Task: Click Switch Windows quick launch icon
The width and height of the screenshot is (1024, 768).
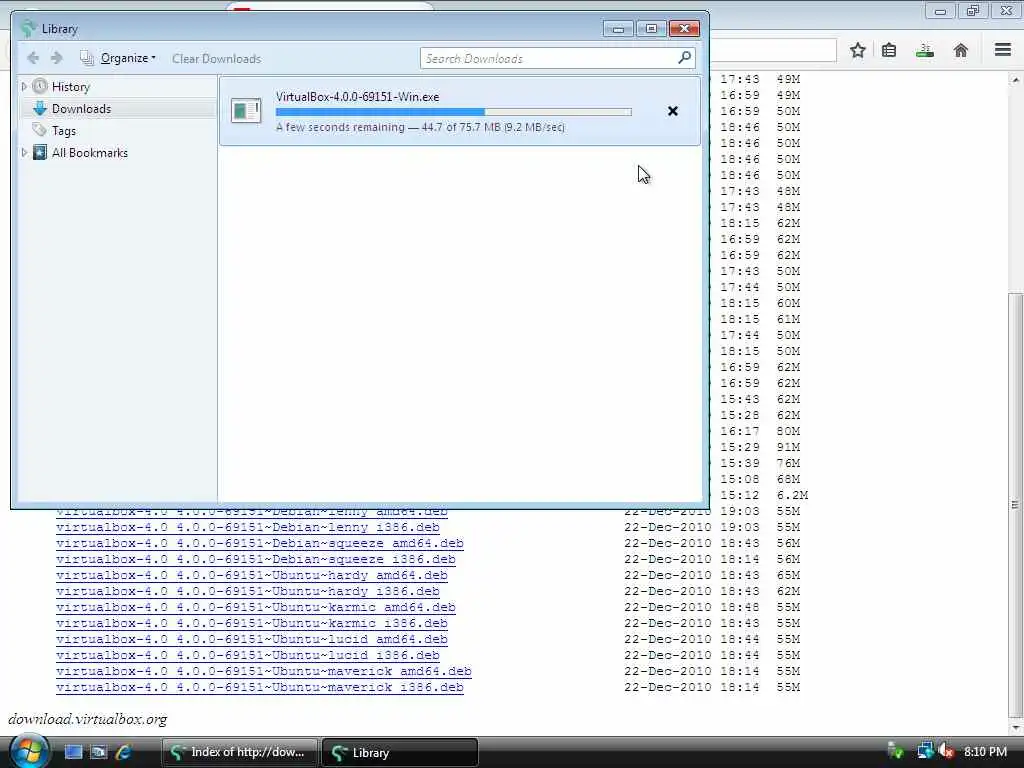Action: [x=98, y=752]
